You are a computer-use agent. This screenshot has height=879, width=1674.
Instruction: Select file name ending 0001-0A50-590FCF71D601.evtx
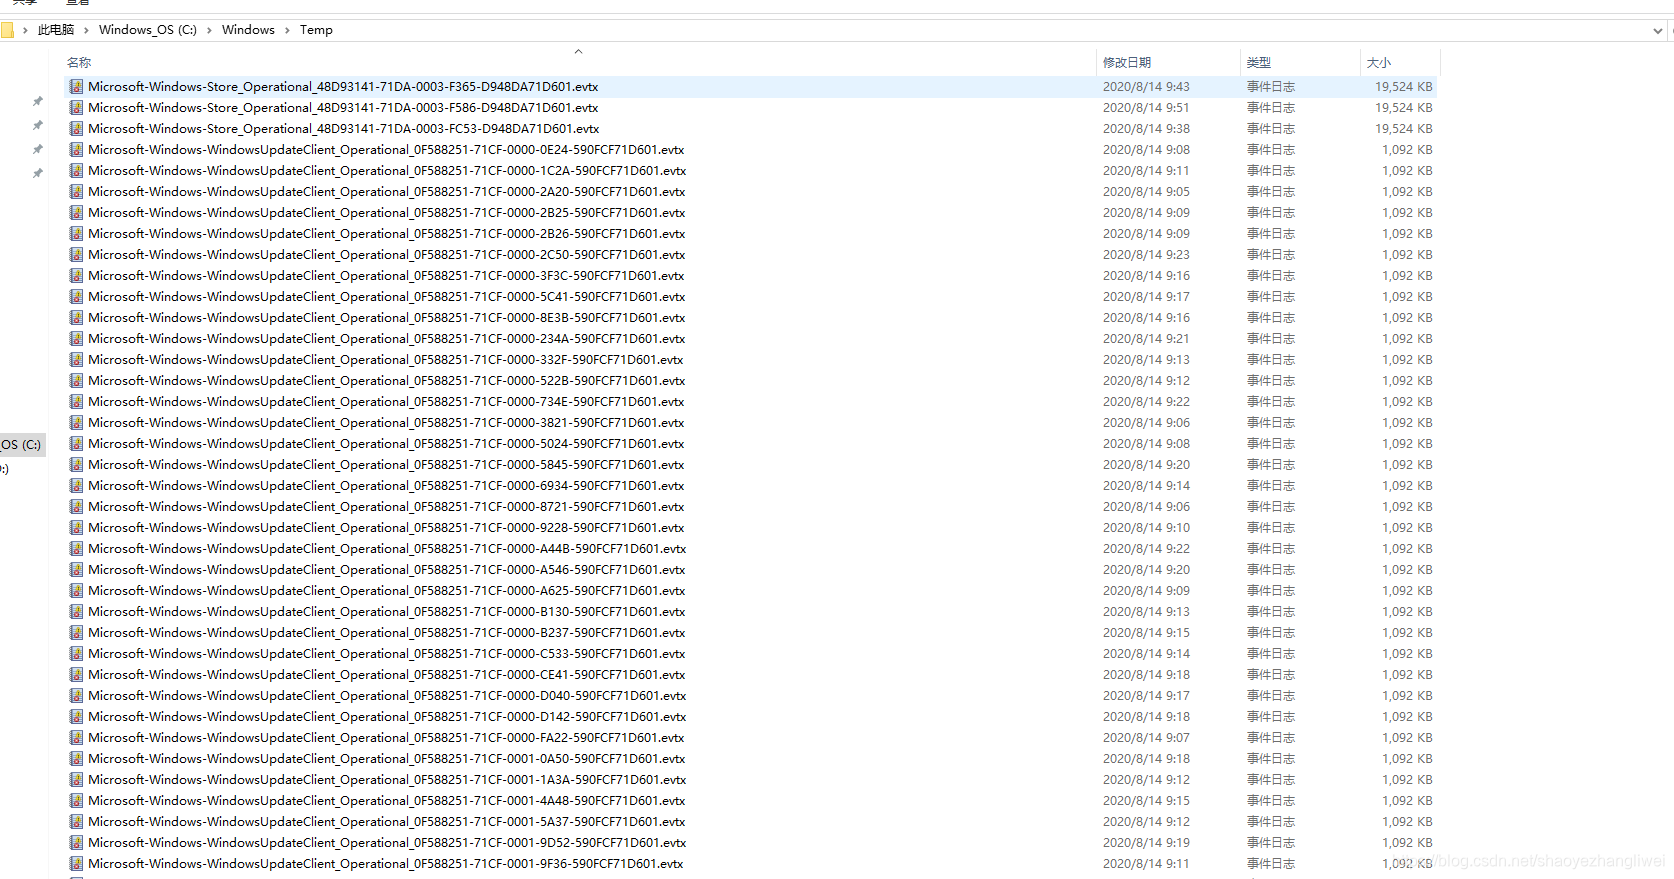[387, 759]
